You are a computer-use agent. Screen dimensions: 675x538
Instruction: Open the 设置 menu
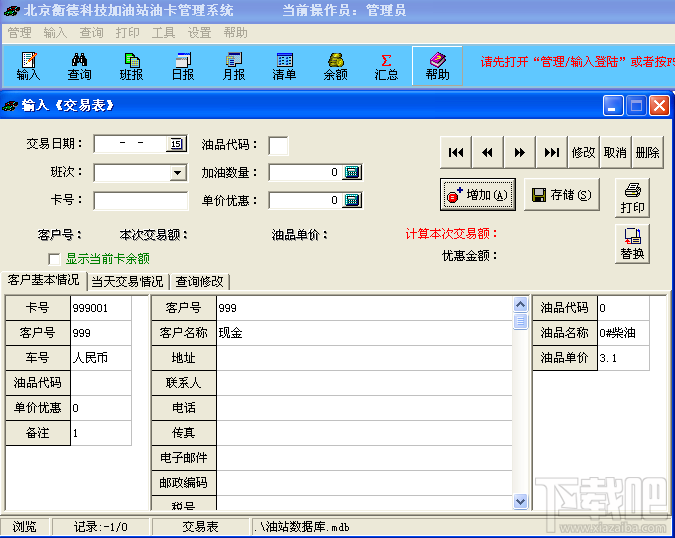[200, 33]
